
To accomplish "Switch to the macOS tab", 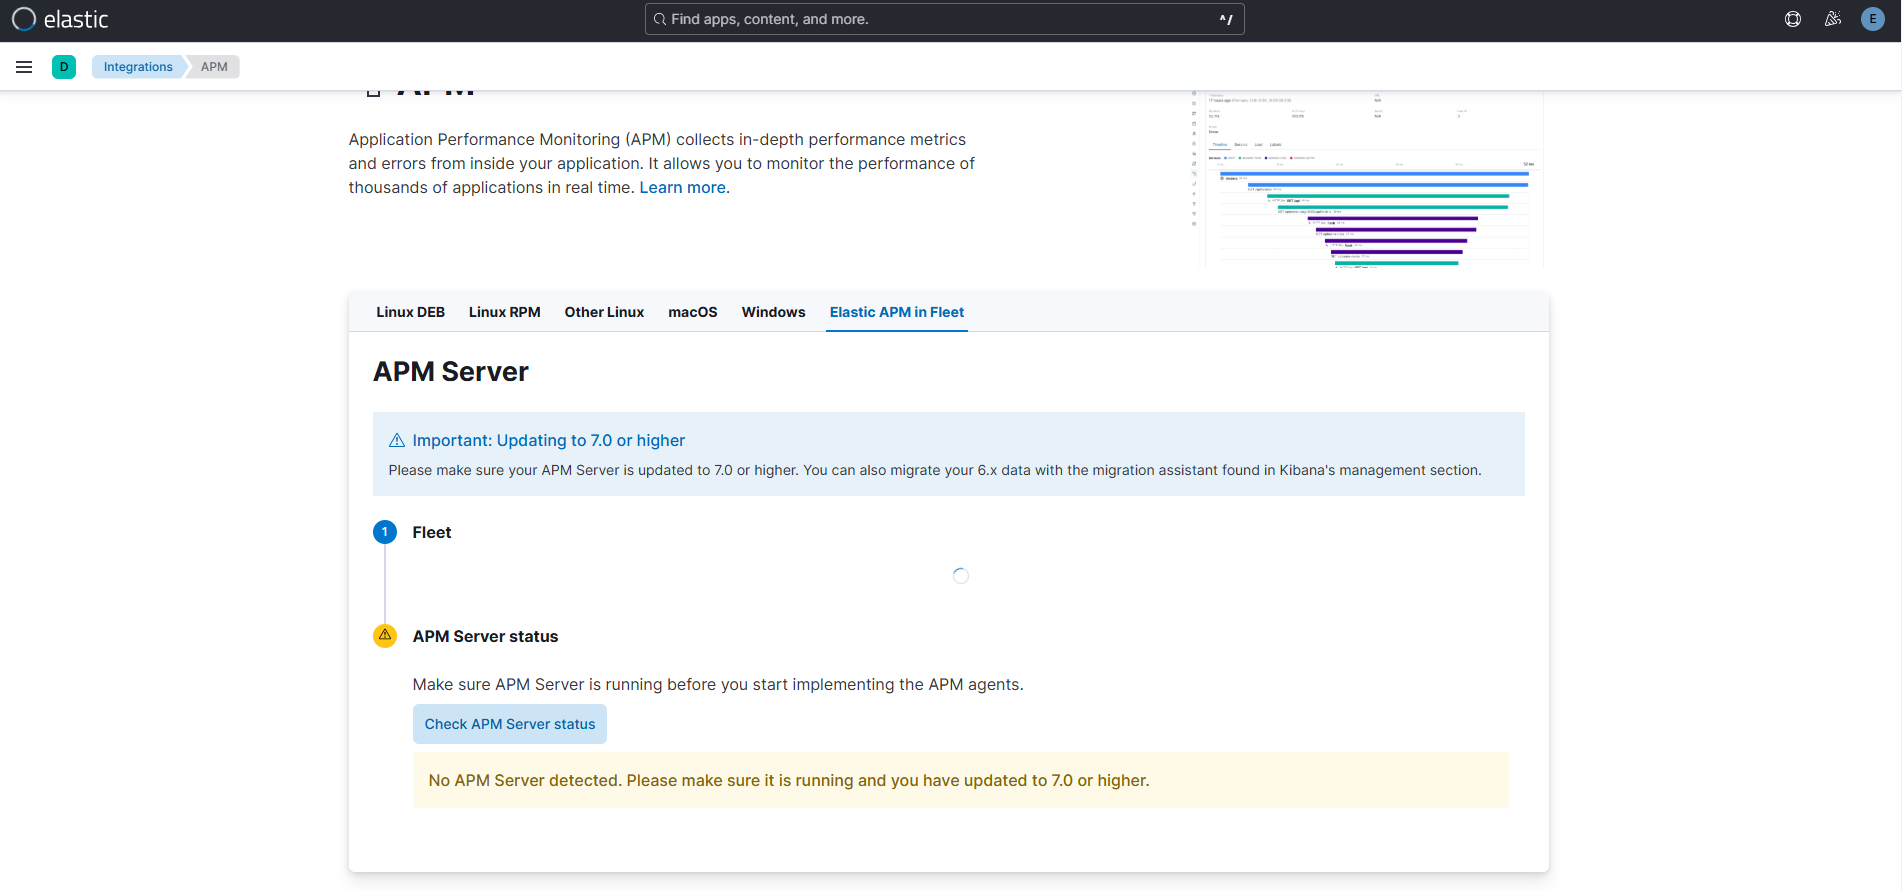I will tap(693, 312).
